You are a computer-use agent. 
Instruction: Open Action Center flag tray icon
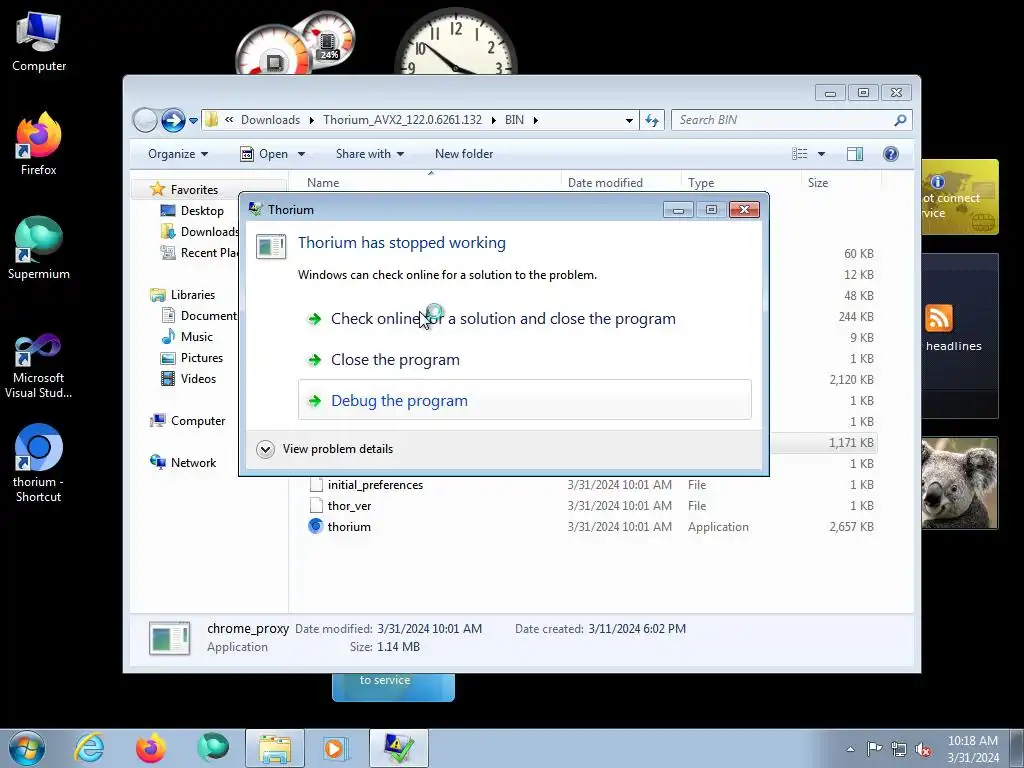click(874, 749)
